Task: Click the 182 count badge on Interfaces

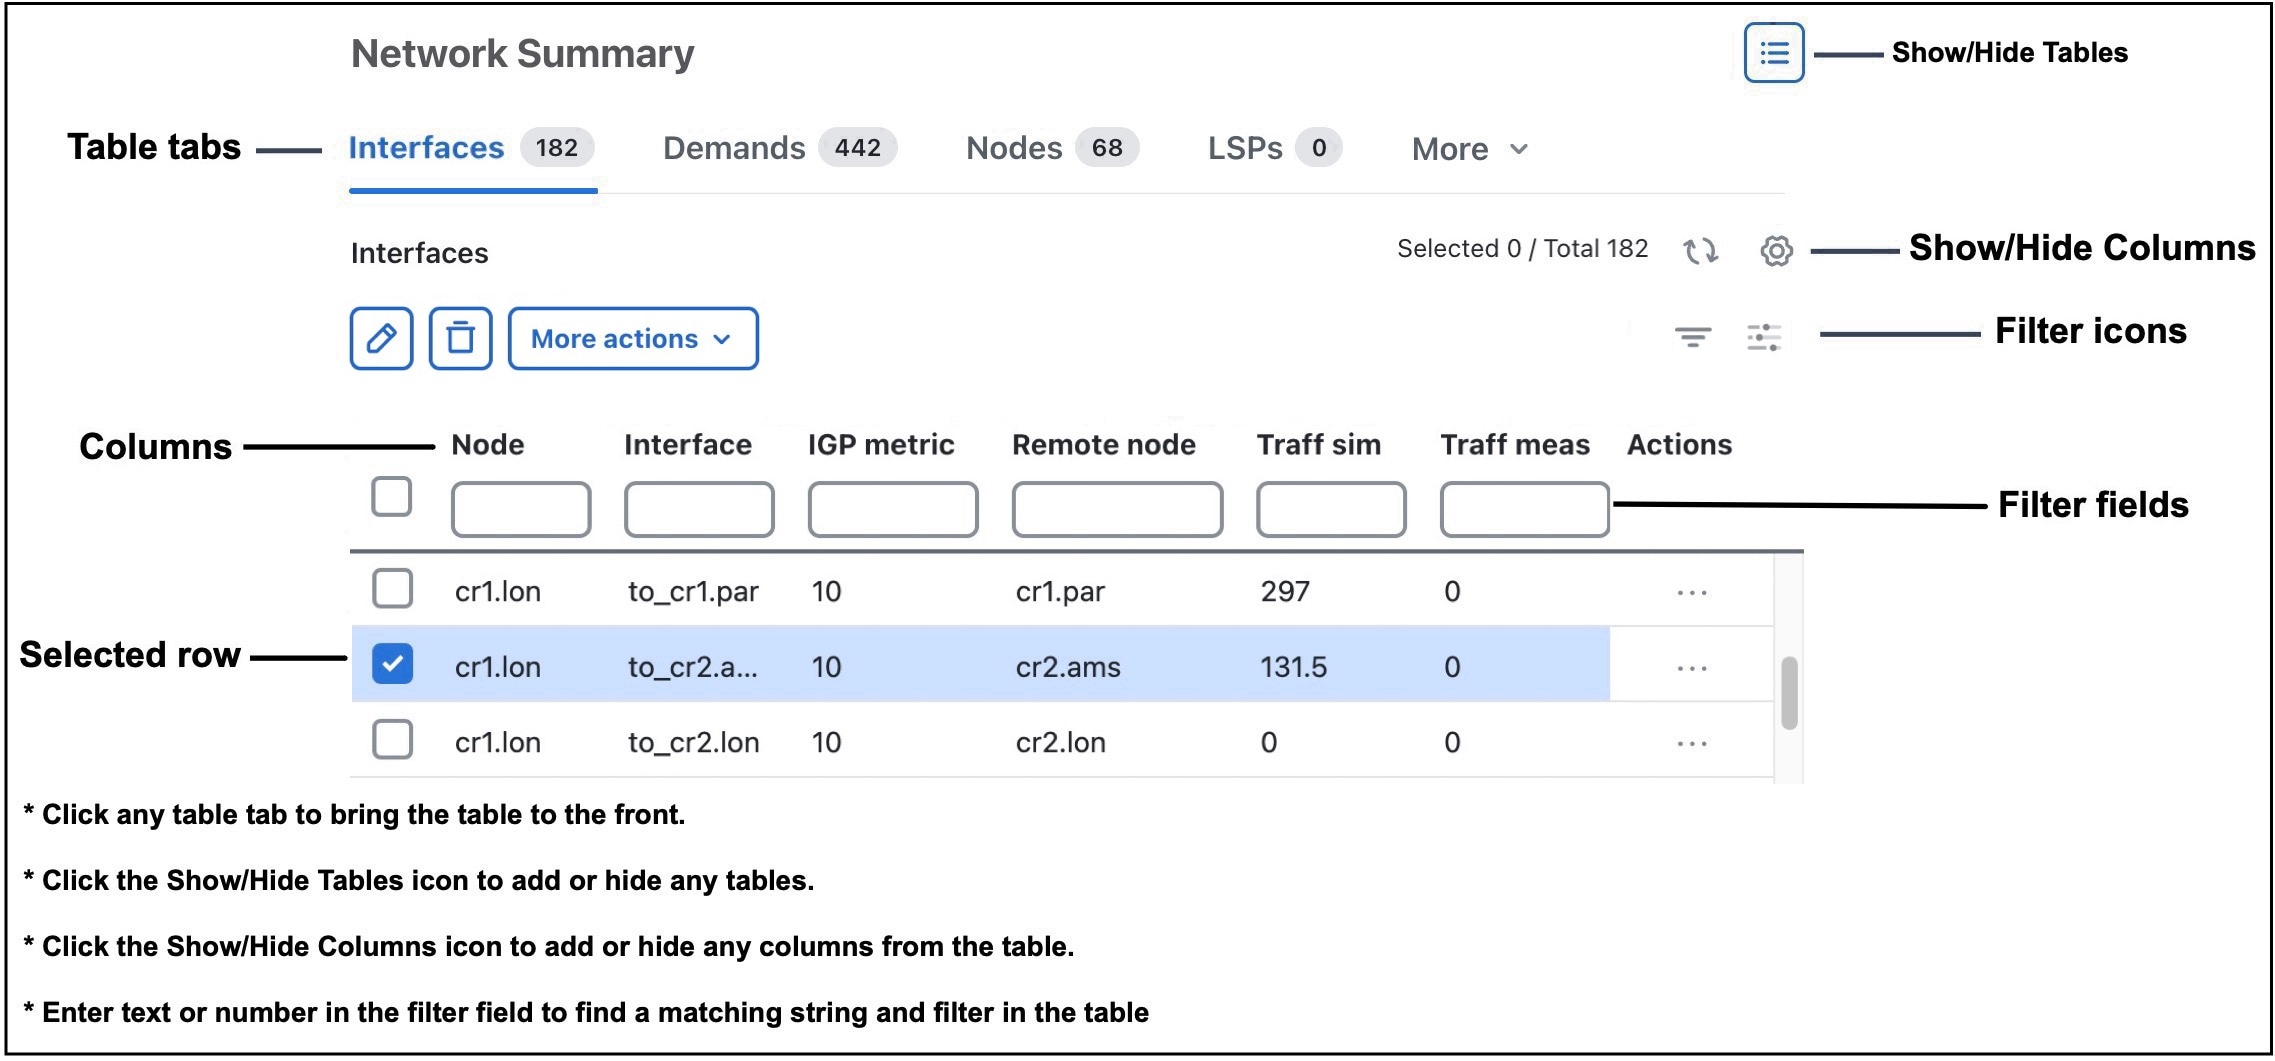Action: coord(557,148)
